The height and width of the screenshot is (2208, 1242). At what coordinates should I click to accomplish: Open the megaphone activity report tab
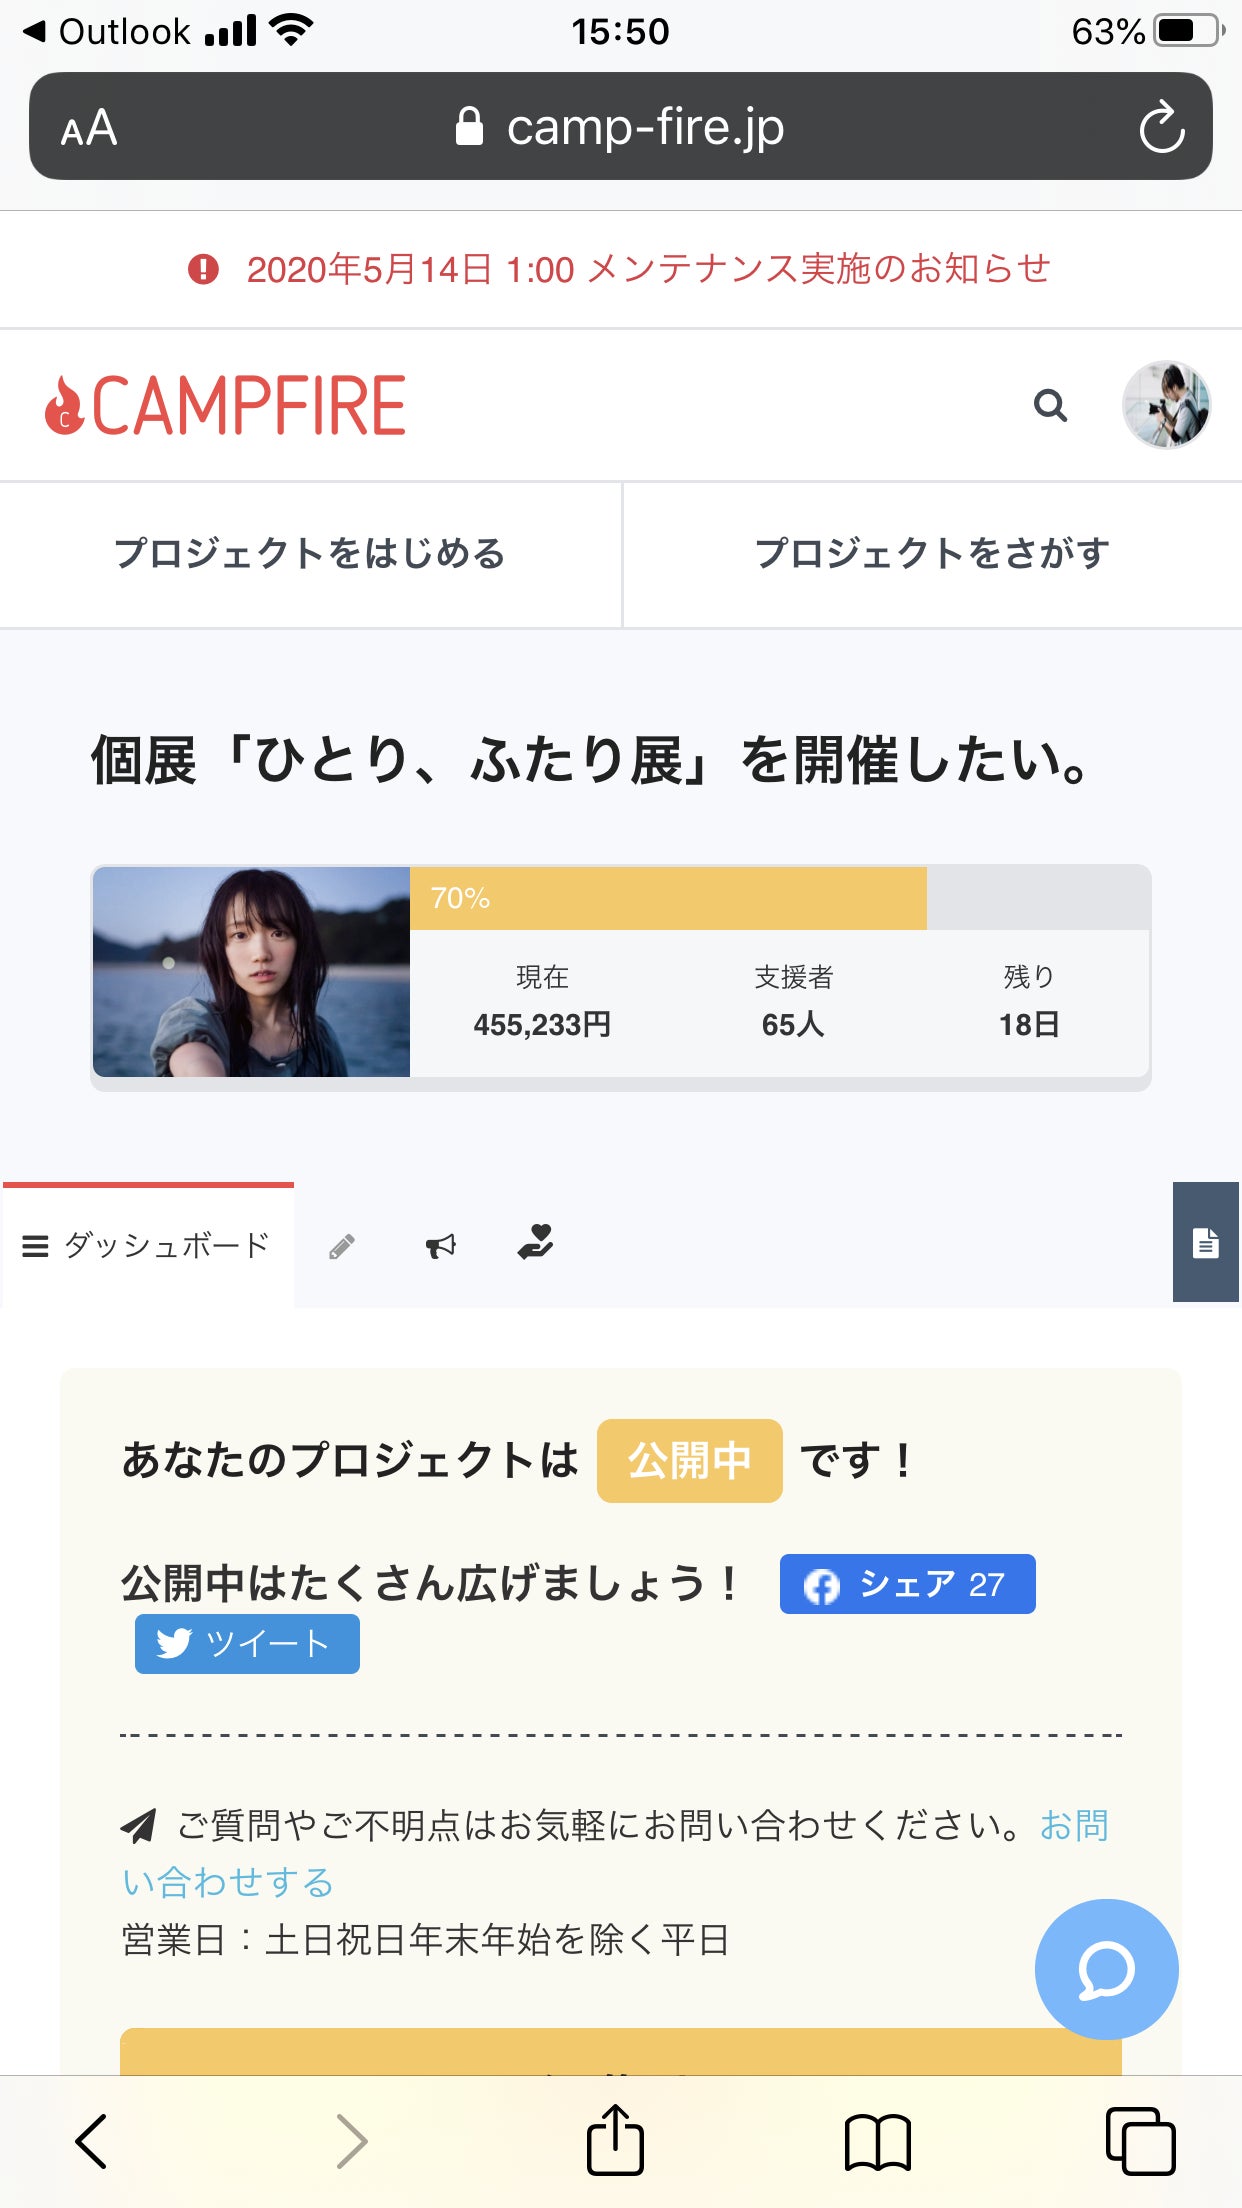click(x=440, y=1246)
